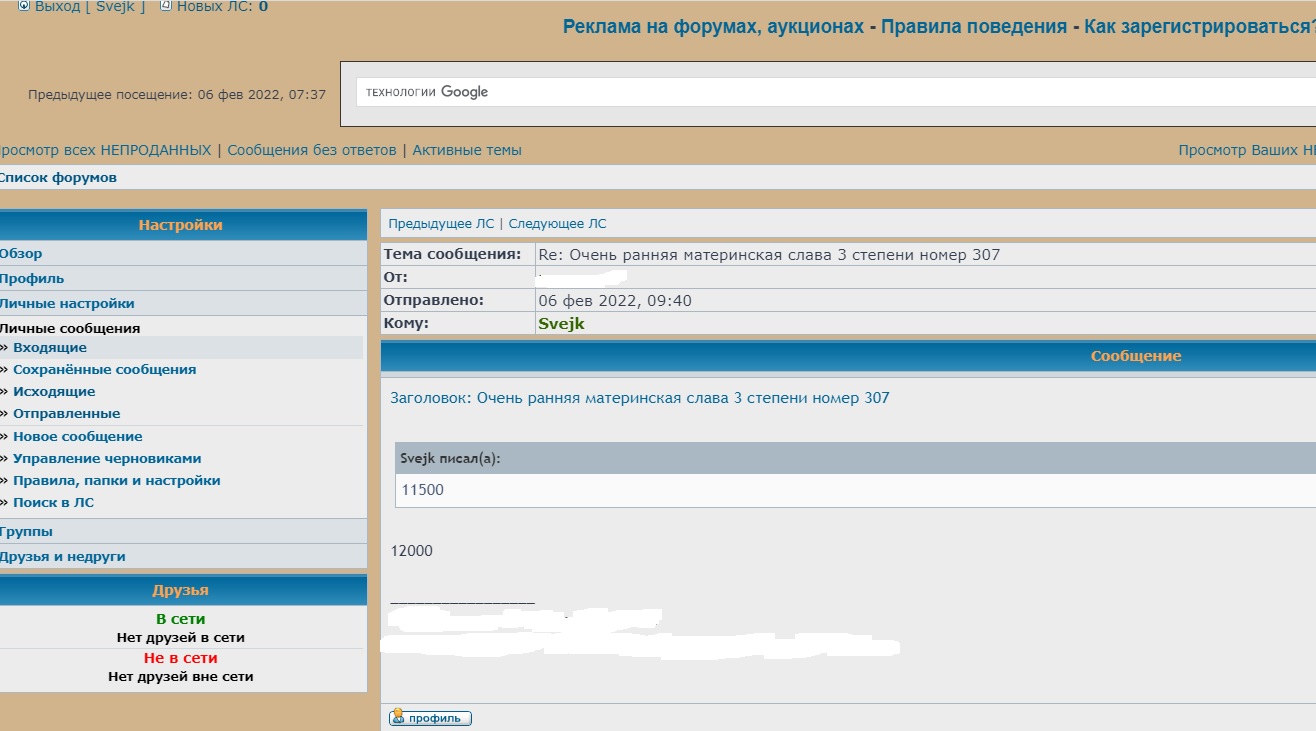Go to Следующее ЛС message
Image resolution: width=1316 pixels, height=731 pixels.
click(x=557, y=224)
